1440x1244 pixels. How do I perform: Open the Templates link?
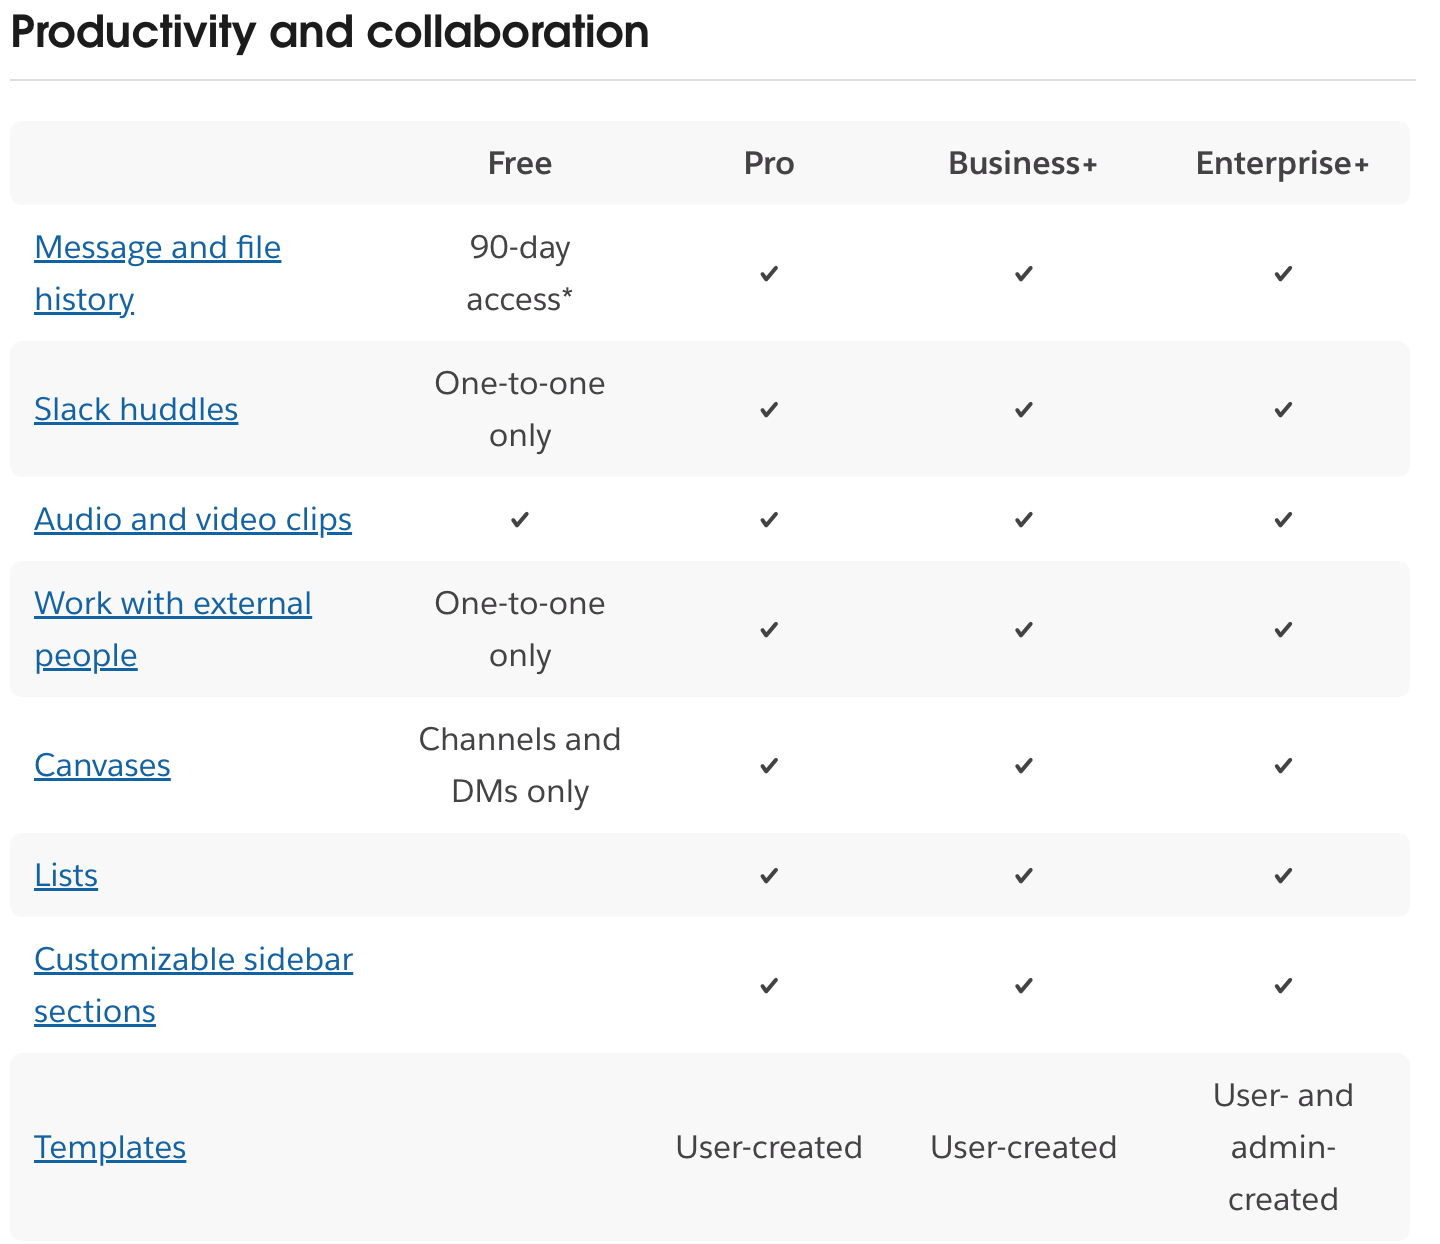click(110, 1147)
